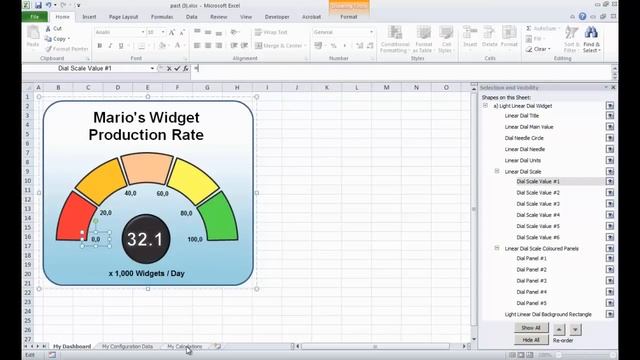Toggle visibility of Linear Dial Main Value
Screen dimensions: 640x360
(610, 127)
